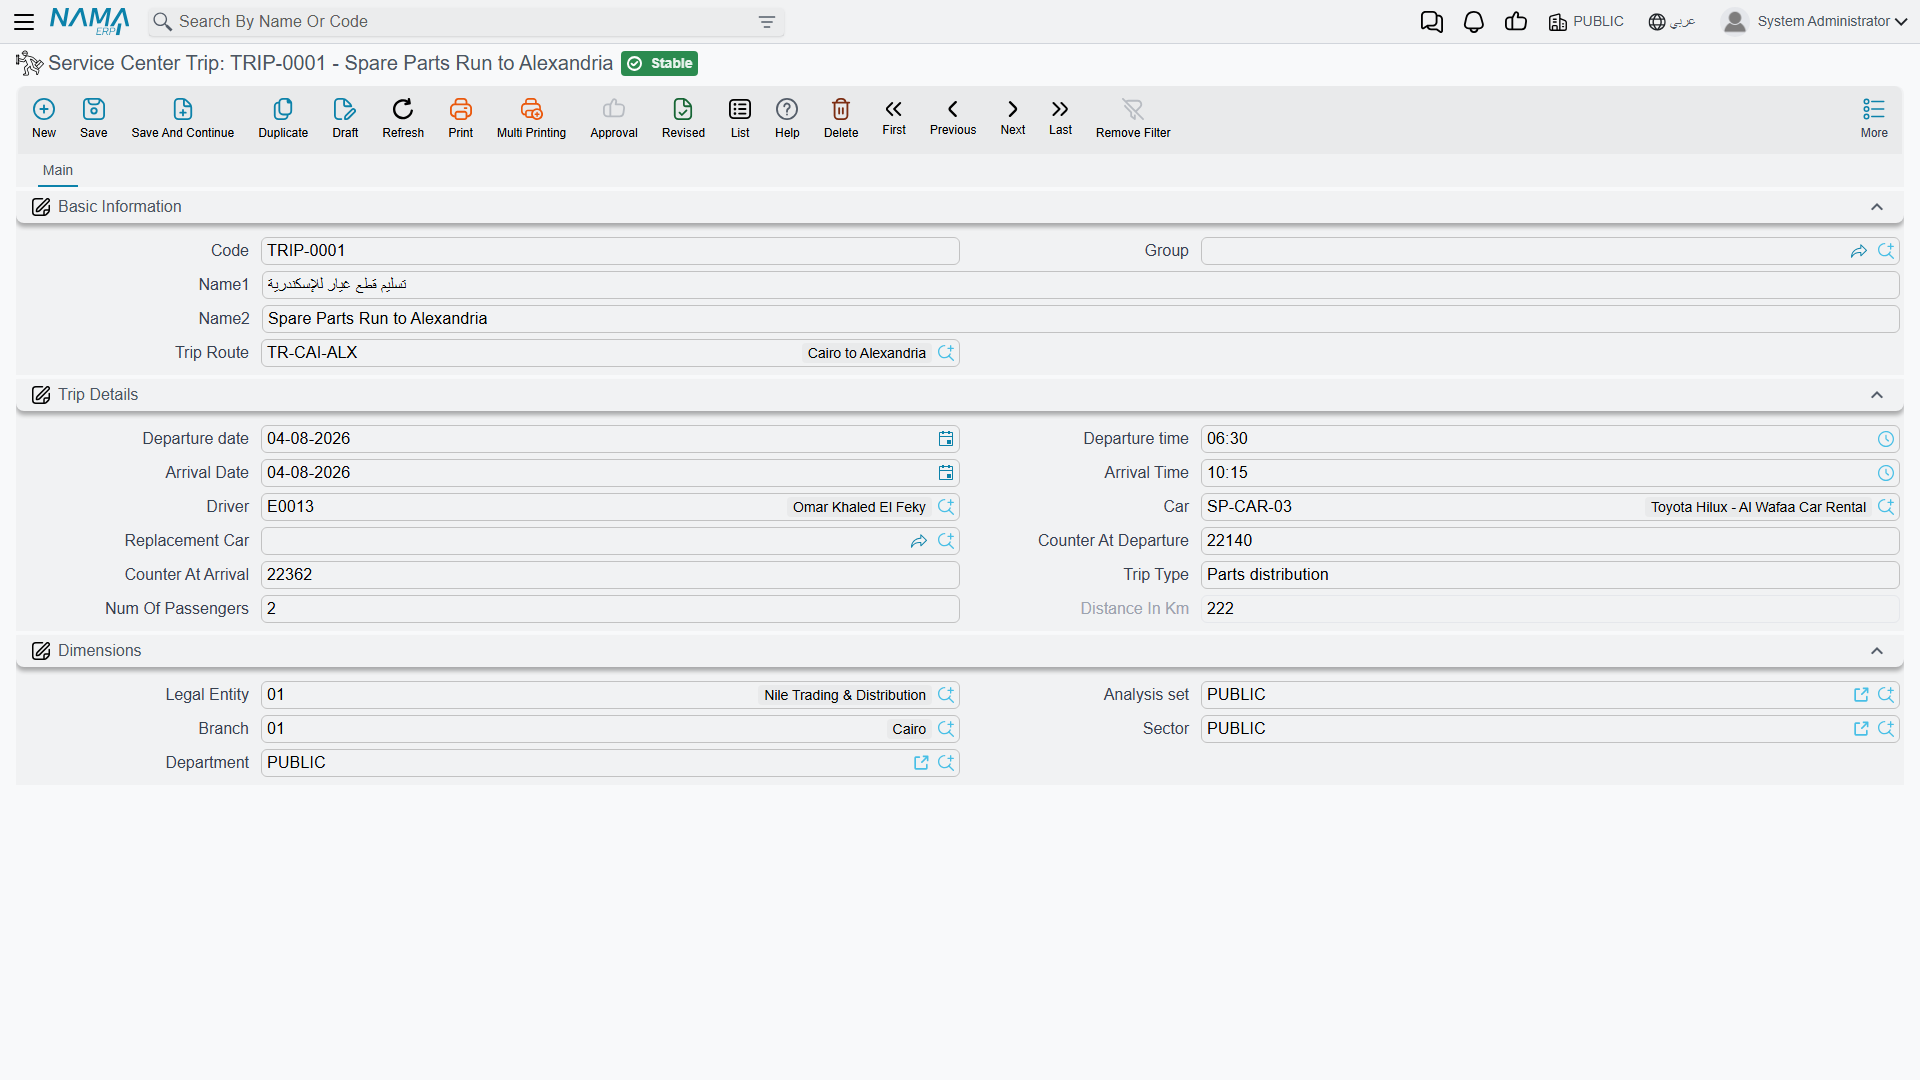Viewport: 1920px width, 1080px height.
Task: Duplicate the current trip
Action: click(x=283, y=117)
